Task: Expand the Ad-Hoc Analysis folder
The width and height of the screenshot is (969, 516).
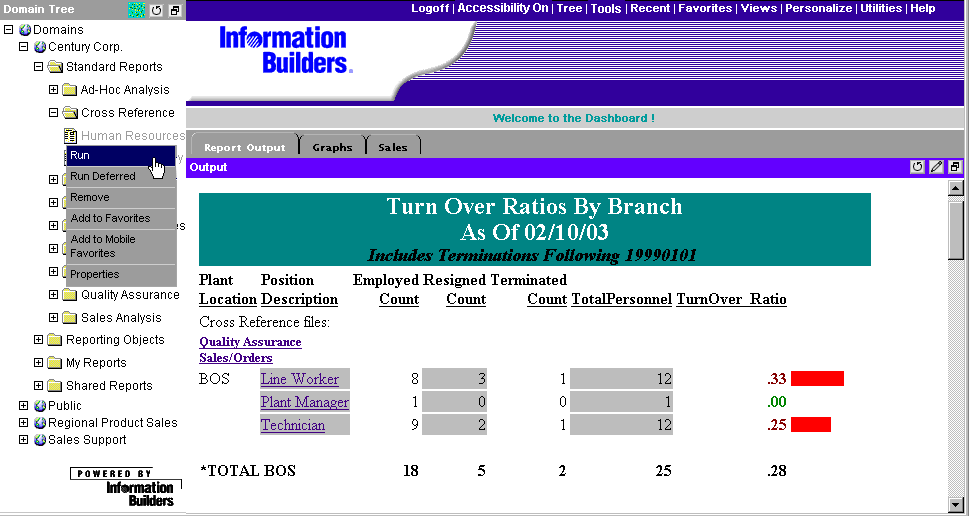Action: [x=54, y=90]
